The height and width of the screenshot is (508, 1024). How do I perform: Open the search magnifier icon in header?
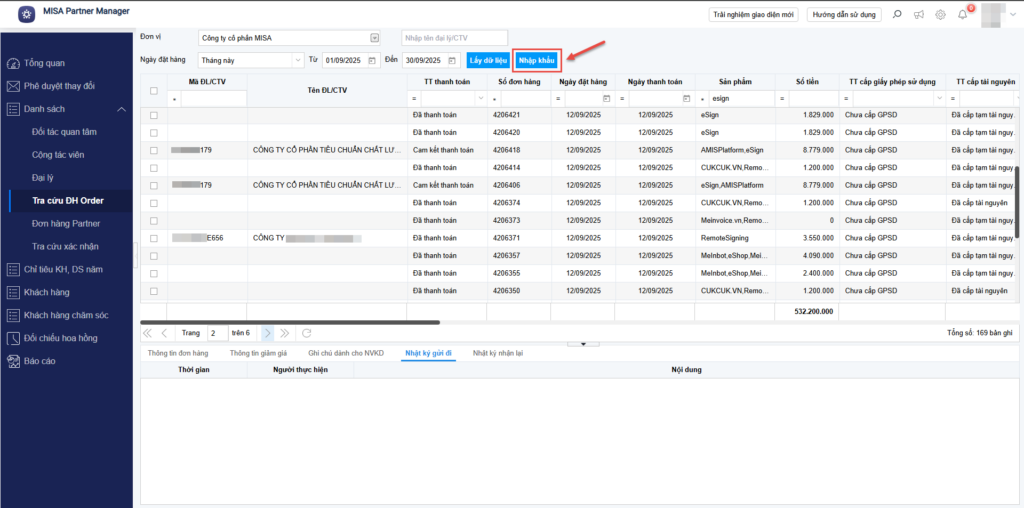pyautogui.click(x=897, y=14)
